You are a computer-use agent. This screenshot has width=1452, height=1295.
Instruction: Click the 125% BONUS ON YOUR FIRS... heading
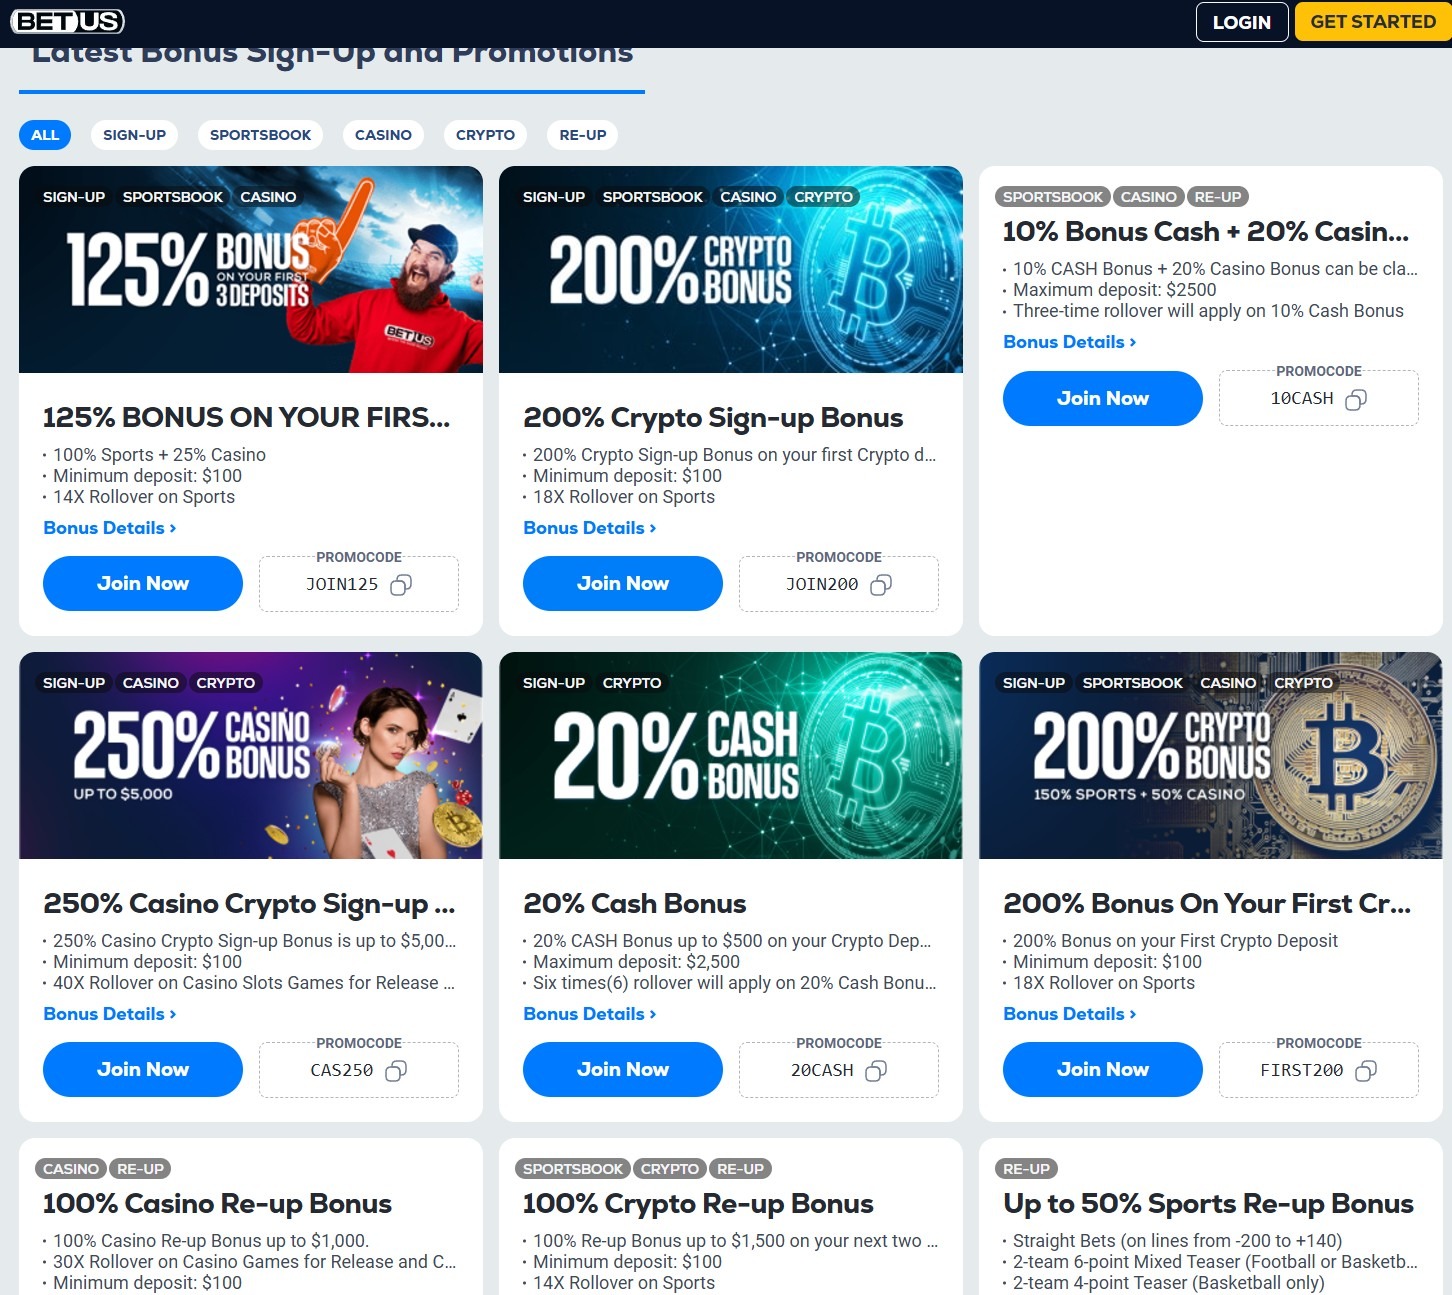247,418
